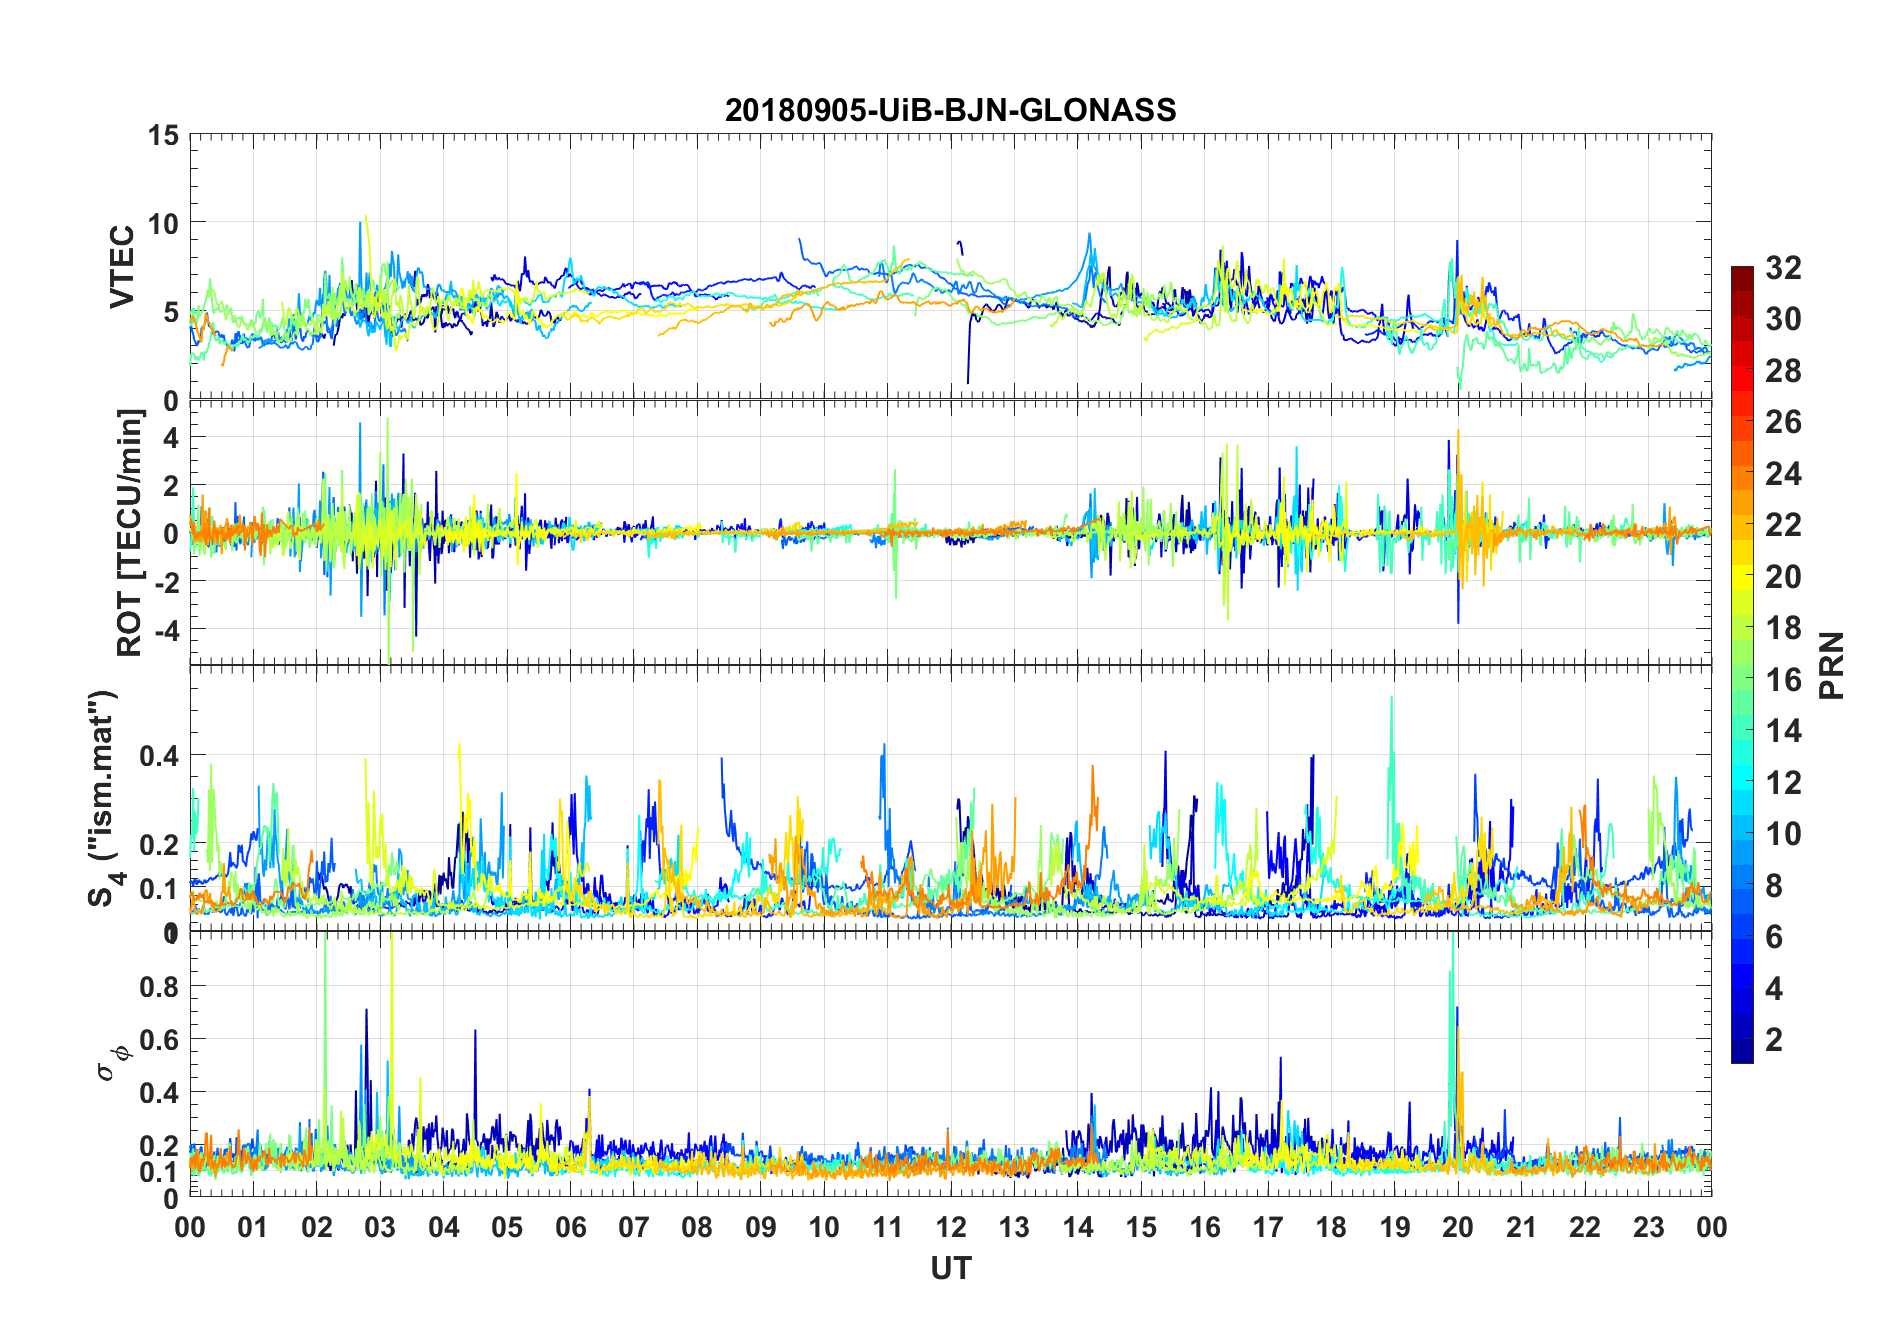Viewport: 1902px width, 1330px height.
Task: Select the 20 label on the PRN colorbar
Action: pos(1784,576)
